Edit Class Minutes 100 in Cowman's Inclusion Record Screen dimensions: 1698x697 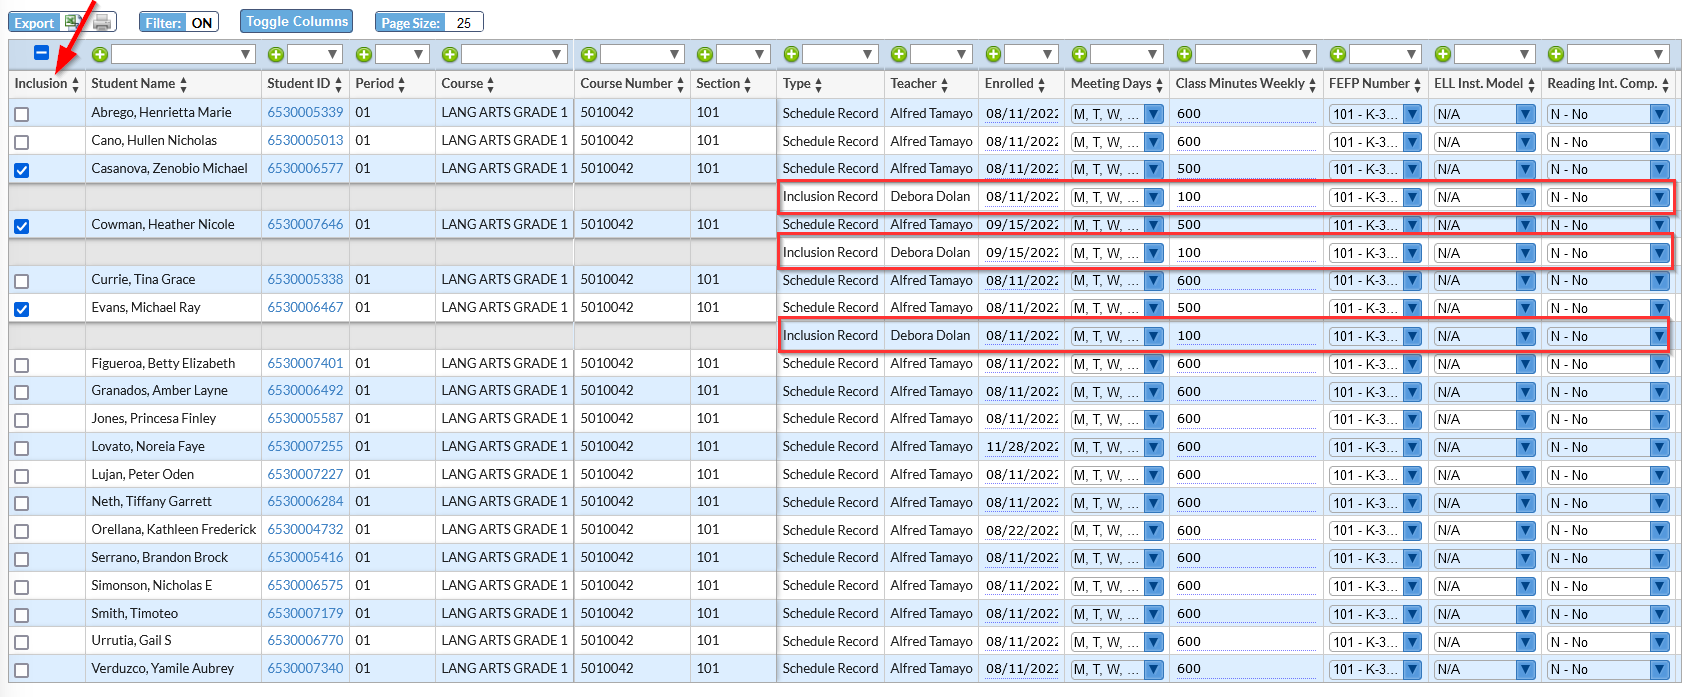(1246, 253)
